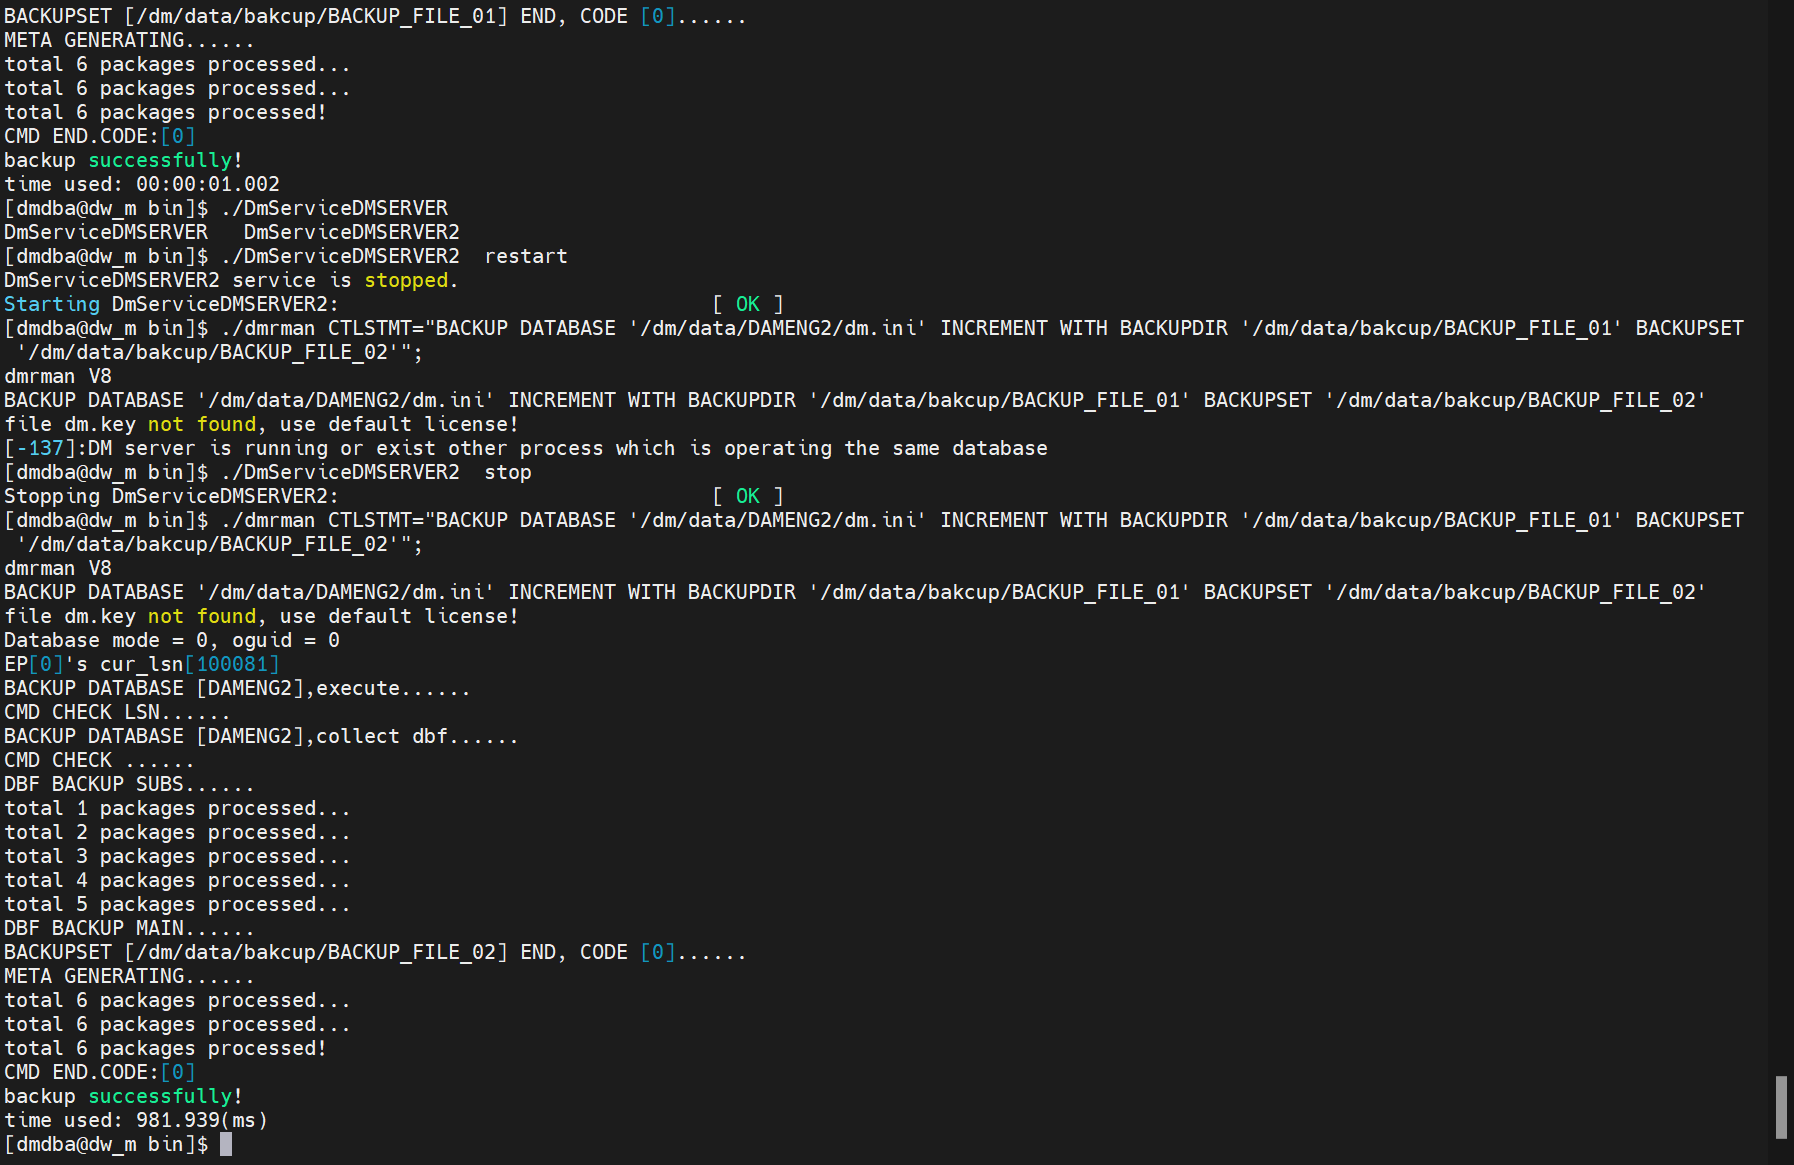Click the cursor at the final prompt
Screen dimensions: 1794x1165
tap(226, 1144)
